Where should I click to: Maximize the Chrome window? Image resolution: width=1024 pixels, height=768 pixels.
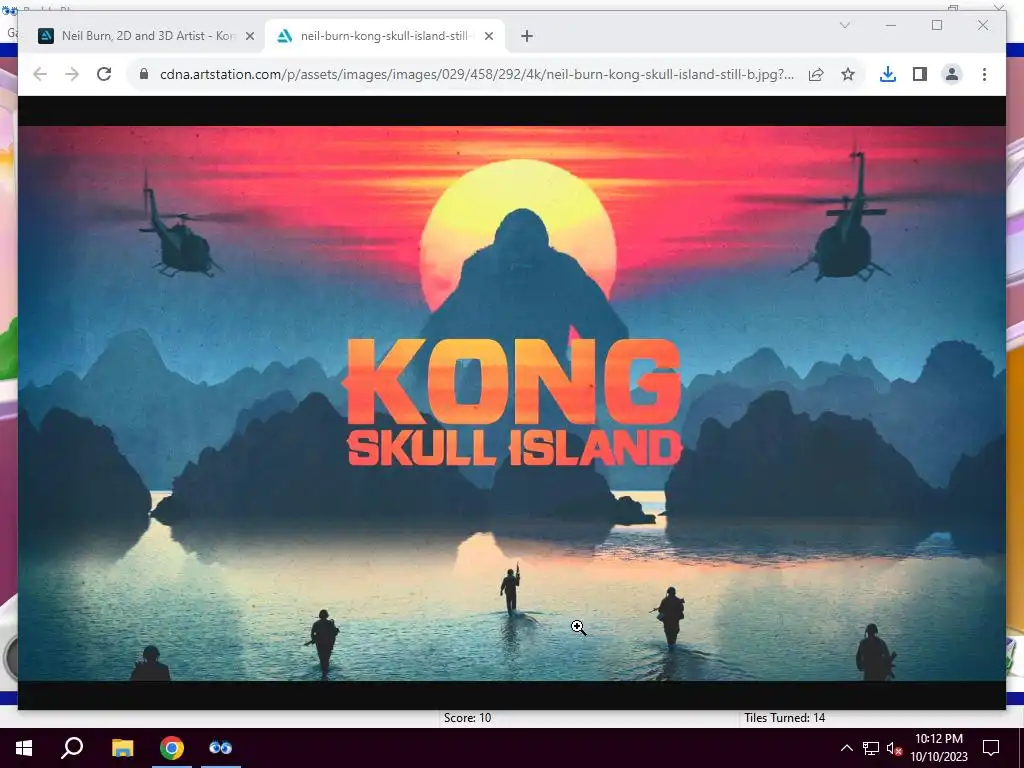click(x=937, y=25)
